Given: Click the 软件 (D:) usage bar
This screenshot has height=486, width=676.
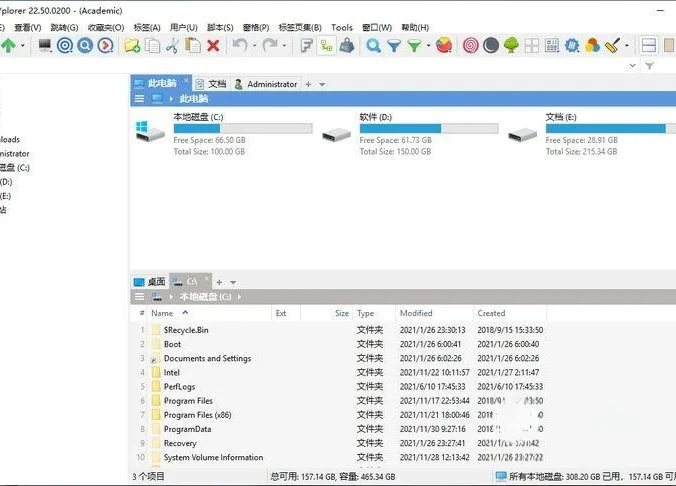Looking at the screenshot, I should click(429, 128).
